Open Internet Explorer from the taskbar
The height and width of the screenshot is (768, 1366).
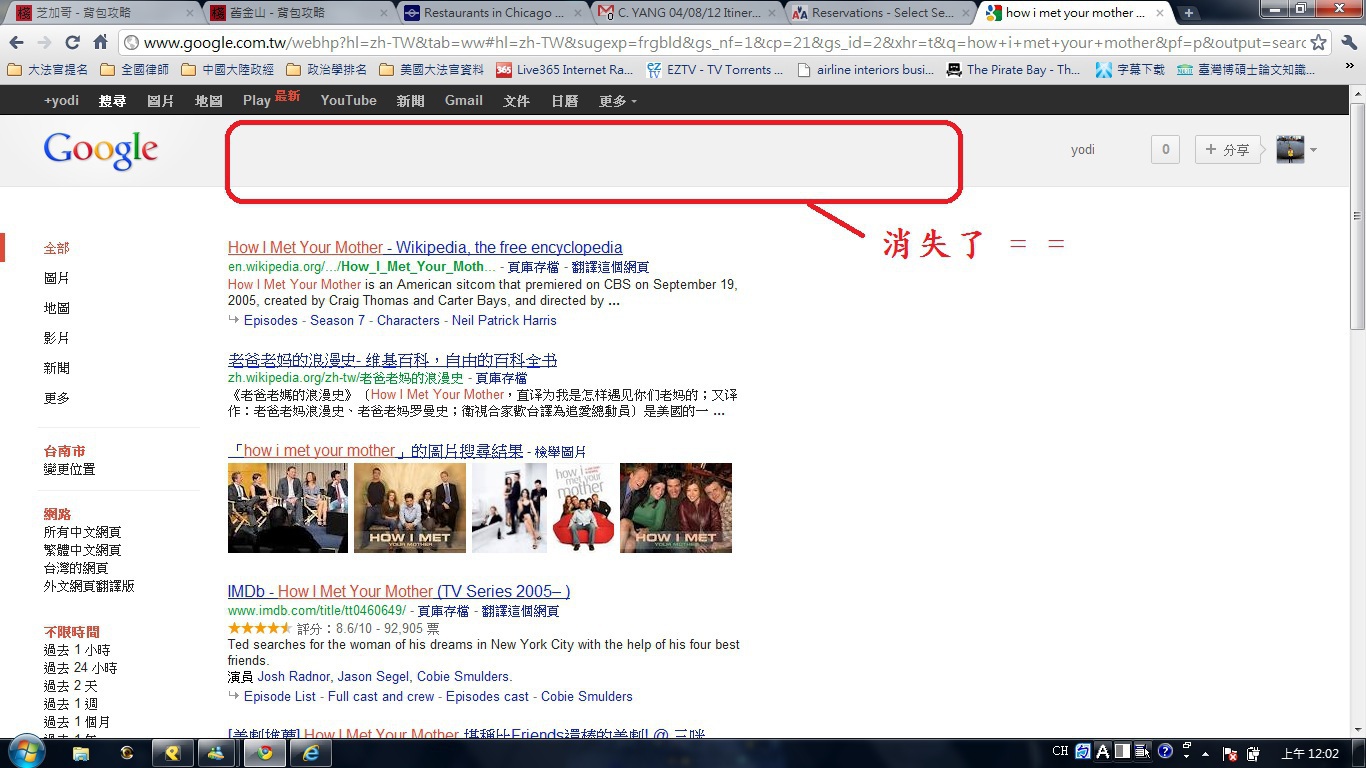click(x=311, y=753)
